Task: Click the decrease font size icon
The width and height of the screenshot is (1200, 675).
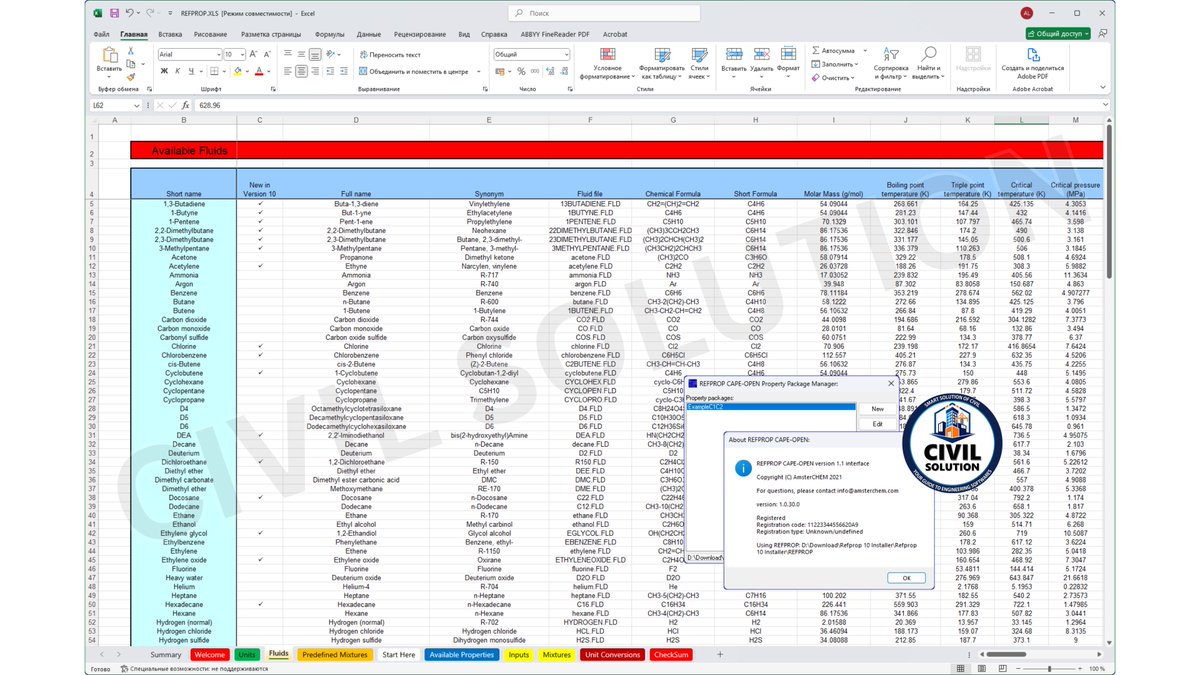Action: (267, 54)
